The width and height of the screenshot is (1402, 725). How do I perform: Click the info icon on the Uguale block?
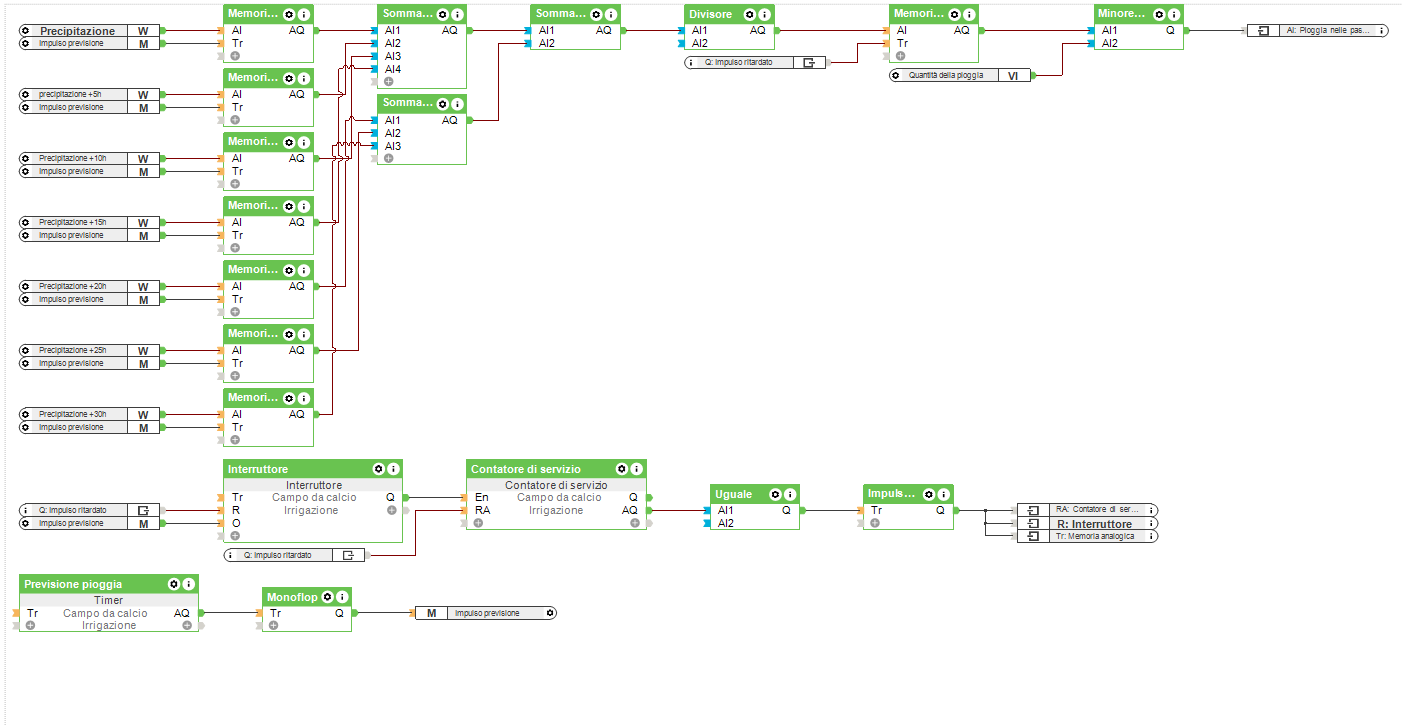tap(790, 494)
